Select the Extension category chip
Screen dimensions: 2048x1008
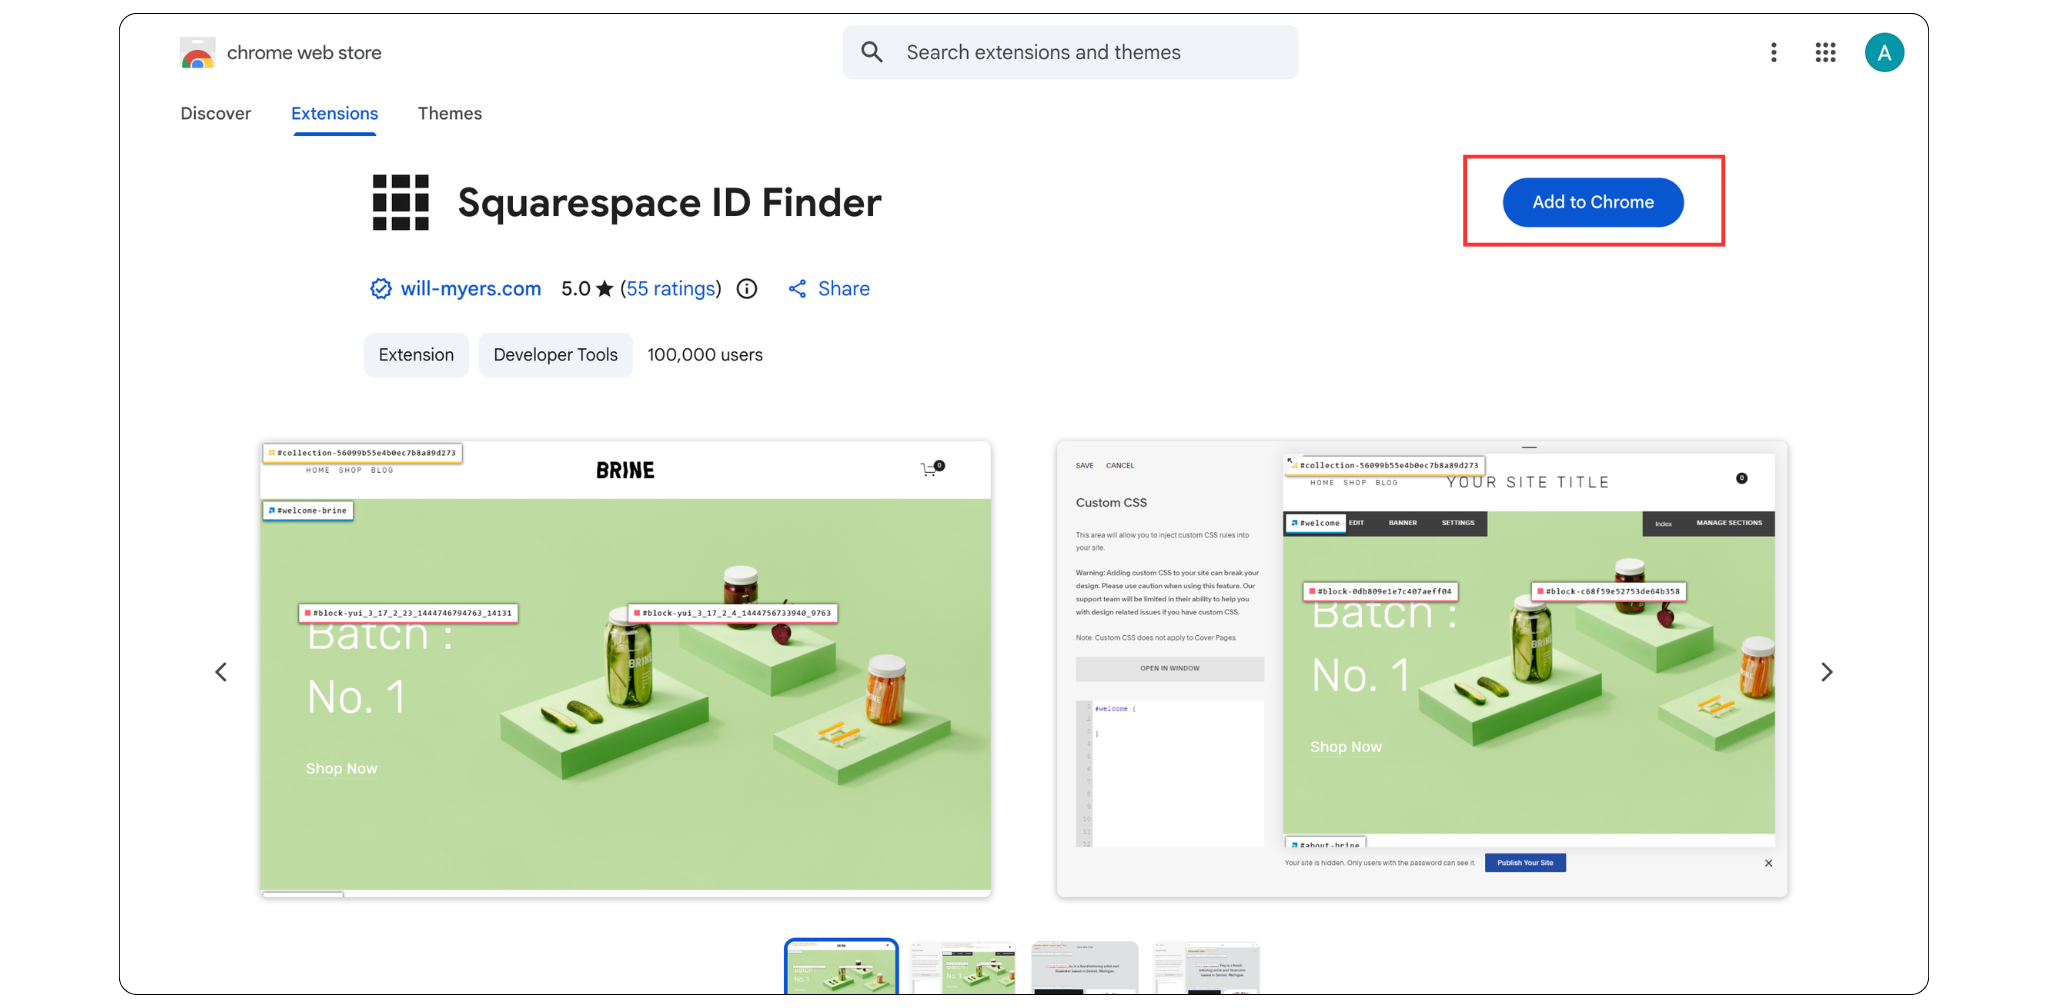tap(416, 355)
